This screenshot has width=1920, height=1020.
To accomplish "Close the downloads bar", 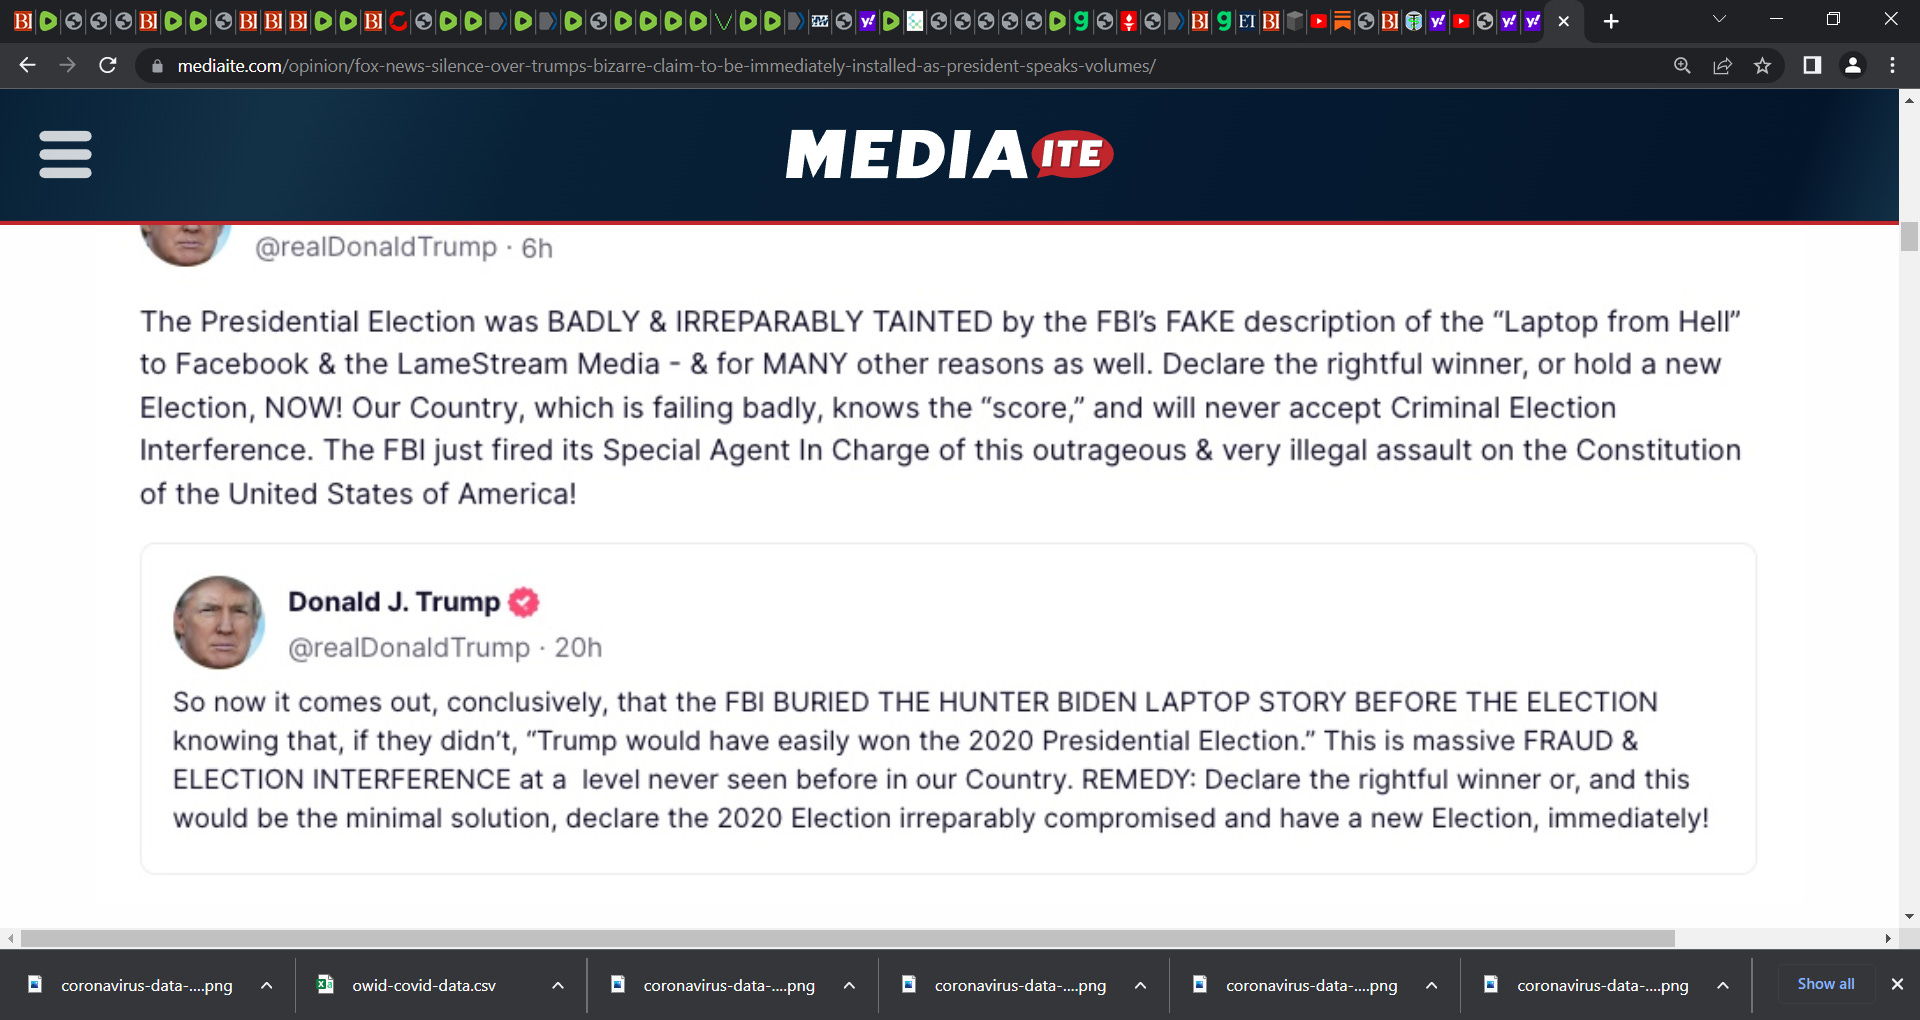I will pos(1897,984).
